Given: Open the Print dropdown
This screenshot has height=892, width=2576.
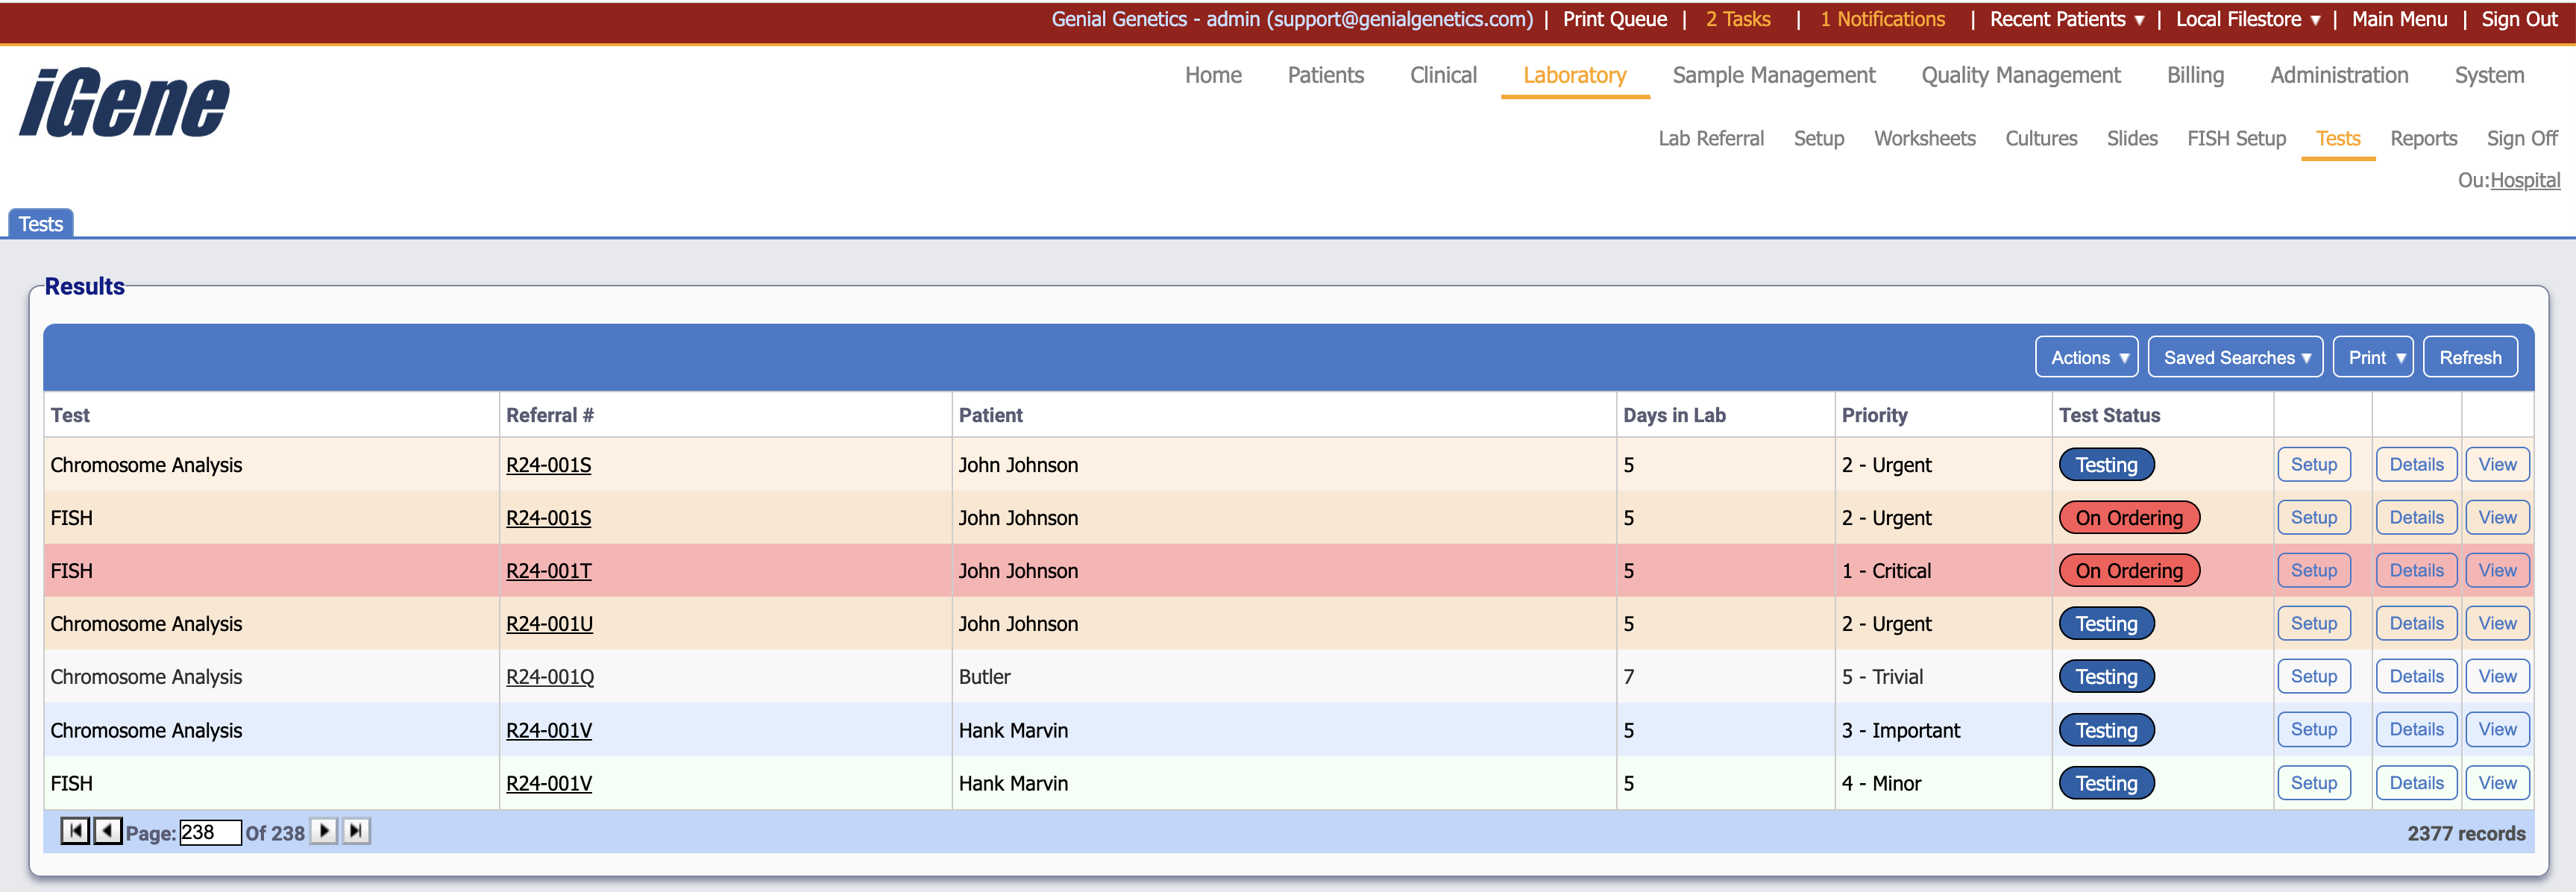Looking at the screenshot, I should pos(2372,358).
